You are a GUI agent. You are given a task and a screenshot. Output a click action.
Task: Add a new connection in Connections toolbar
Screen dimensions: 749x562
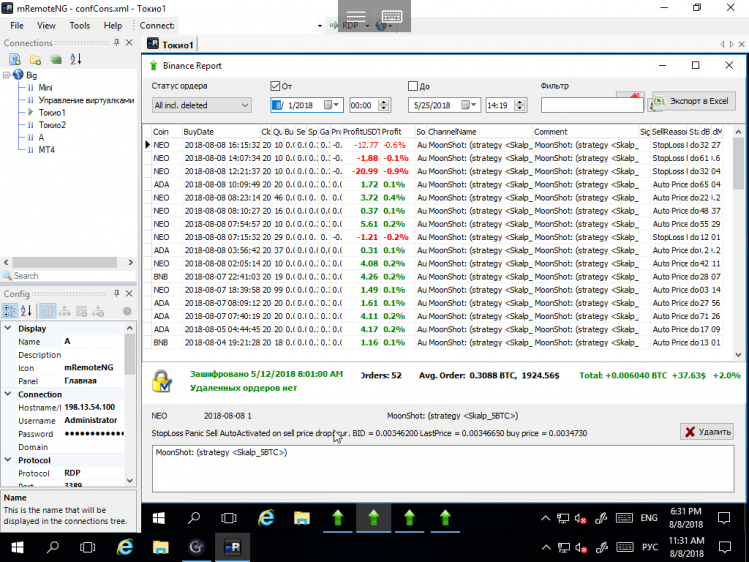(x=15, y=59)
